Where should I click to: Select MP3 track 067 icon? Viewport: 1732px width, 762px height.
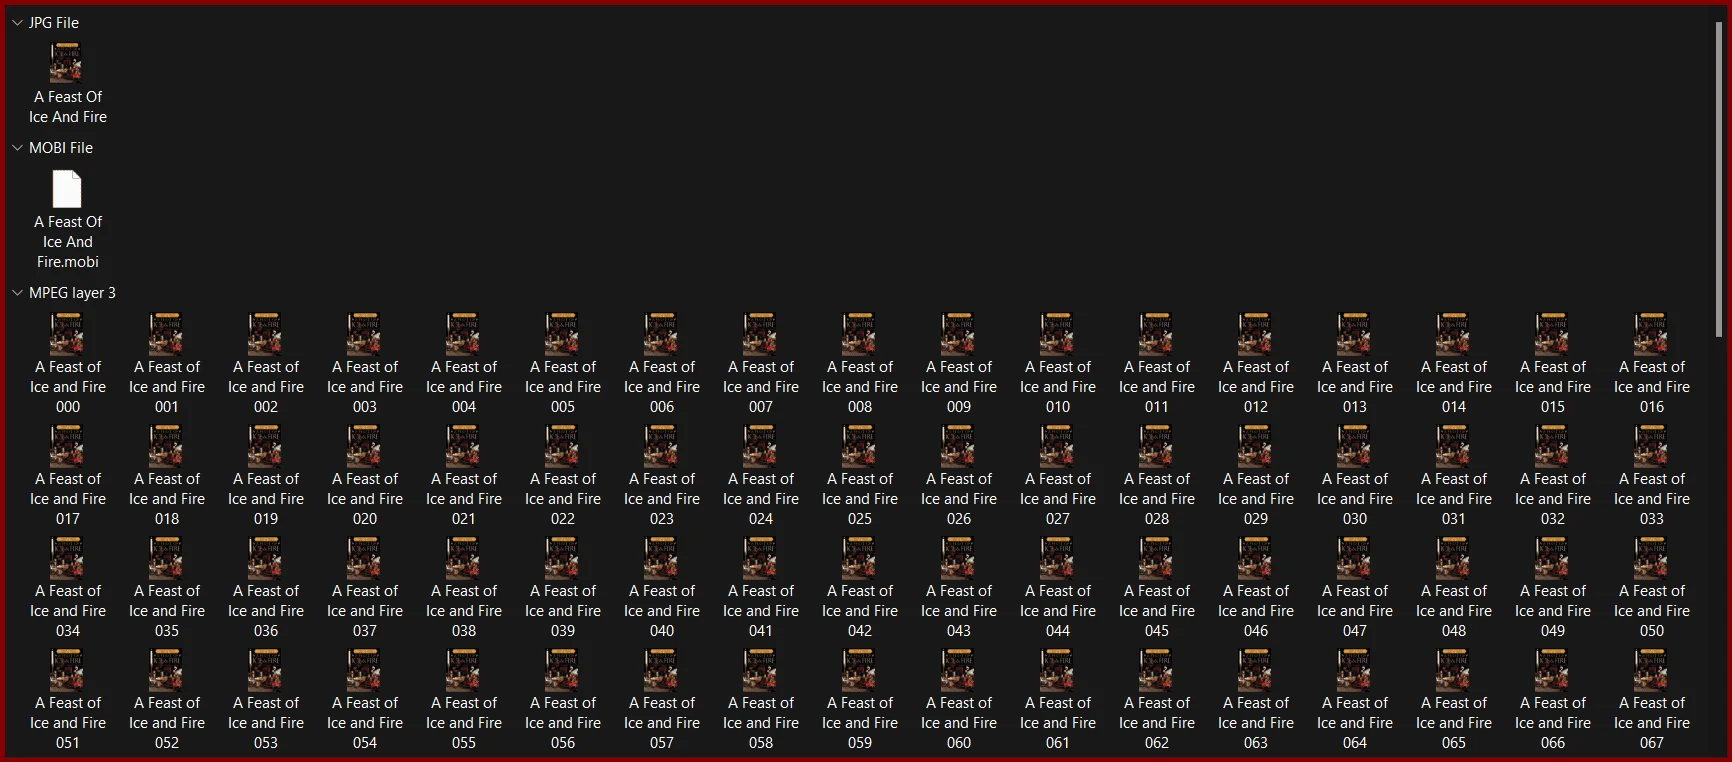(1651, 670)
